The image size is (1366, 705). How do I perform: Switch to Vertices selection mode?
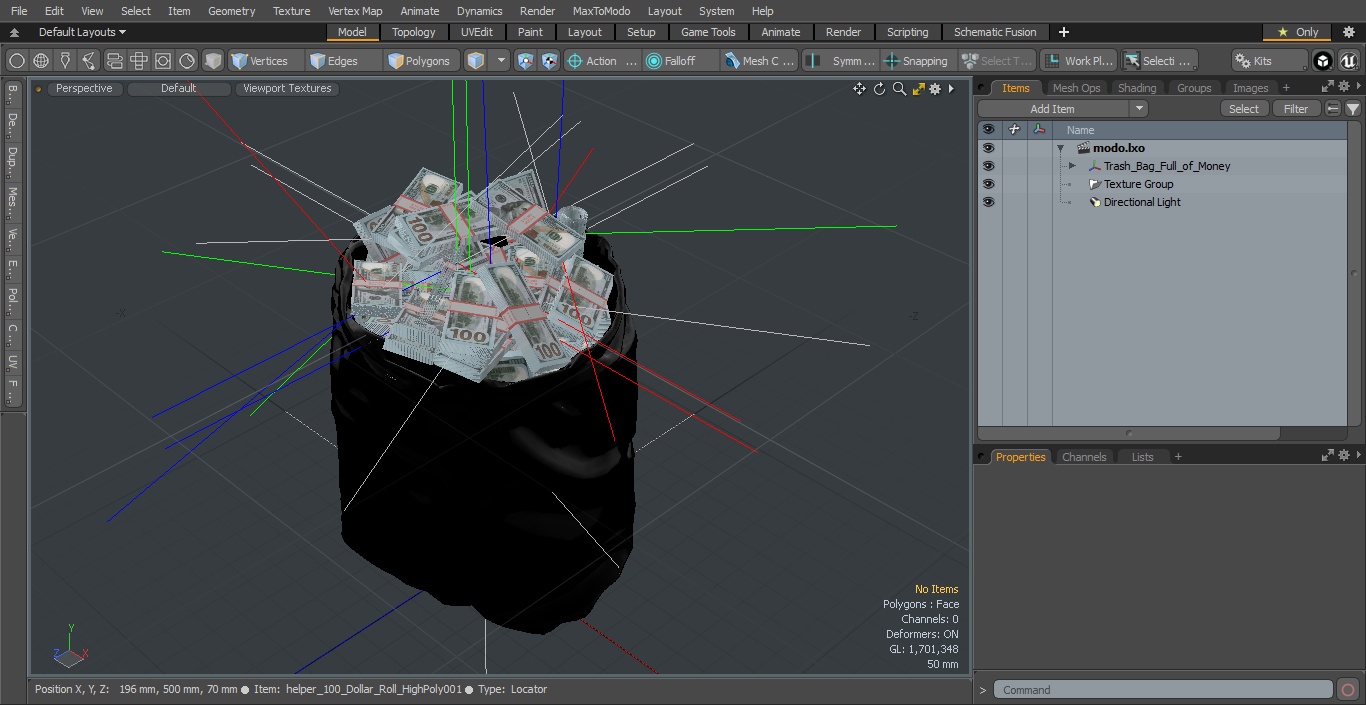265,61
